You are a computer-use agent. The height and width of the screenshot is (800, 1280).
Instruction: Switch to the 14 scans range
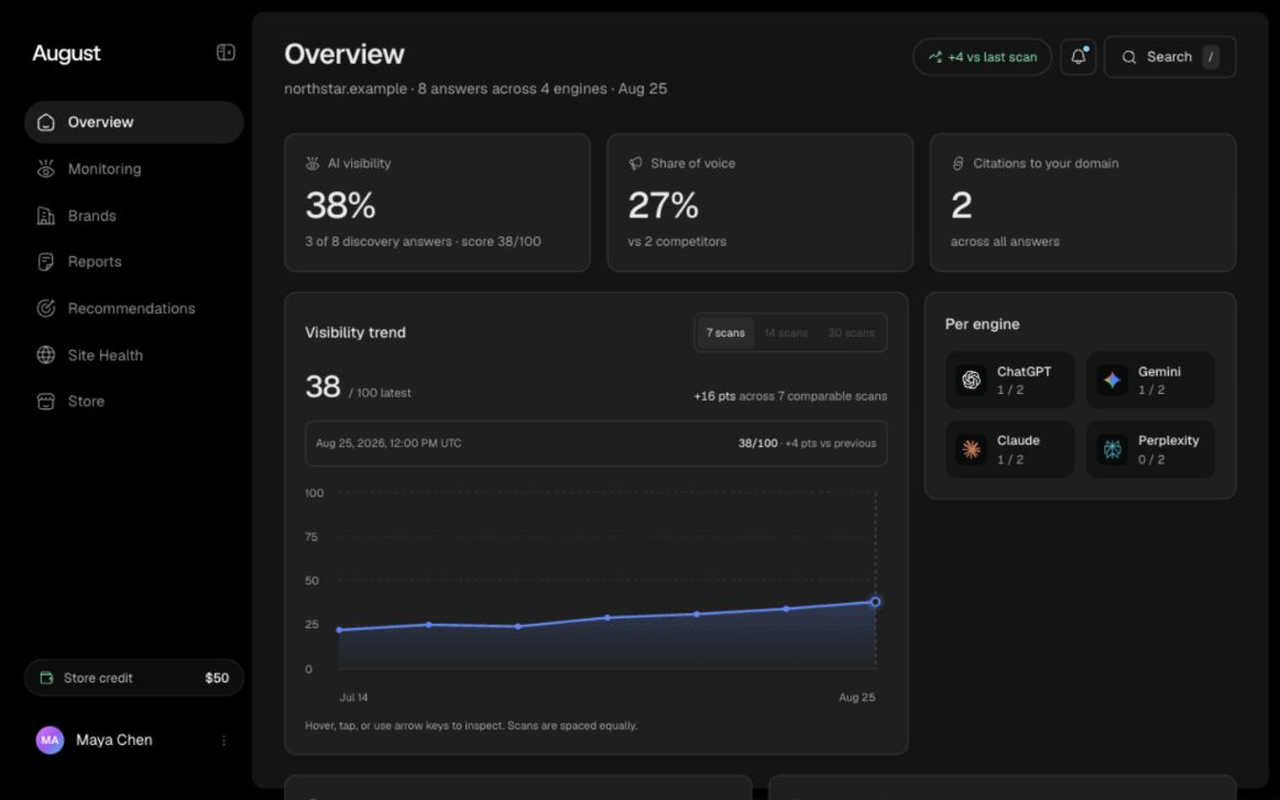point(786,333)
